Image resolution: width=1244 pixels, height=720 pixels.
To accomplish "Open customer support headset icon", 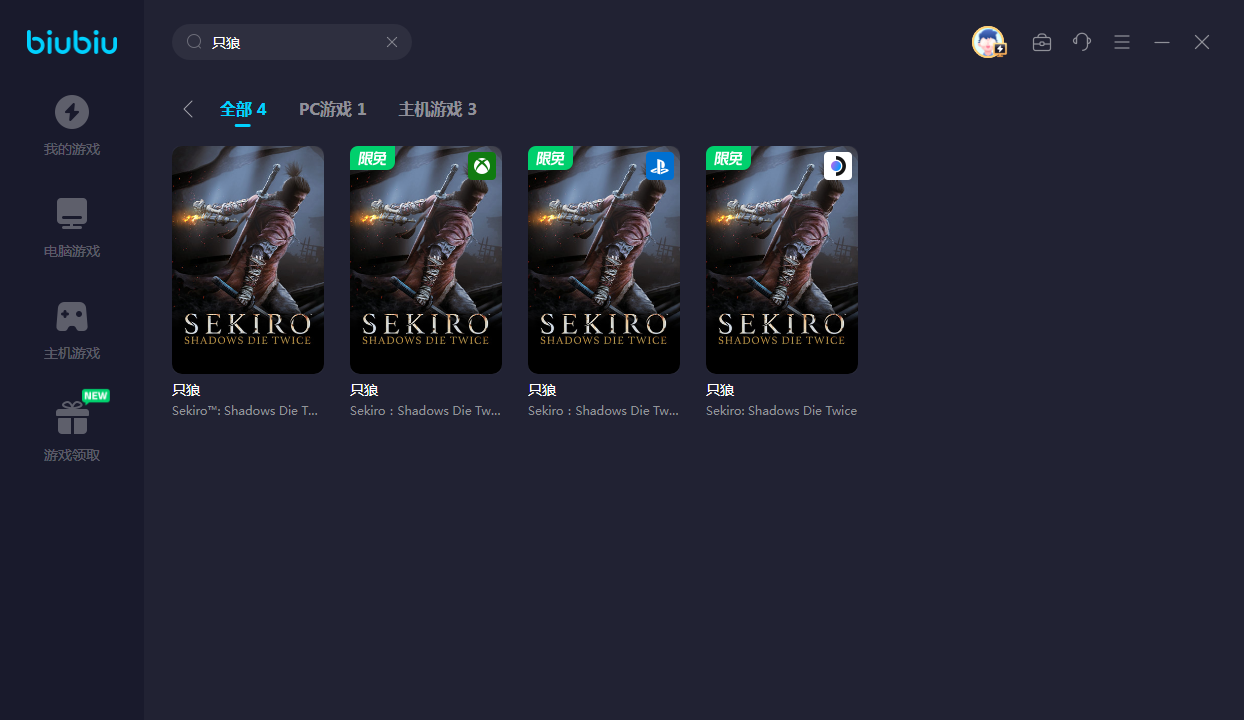I will (1082, 42).
